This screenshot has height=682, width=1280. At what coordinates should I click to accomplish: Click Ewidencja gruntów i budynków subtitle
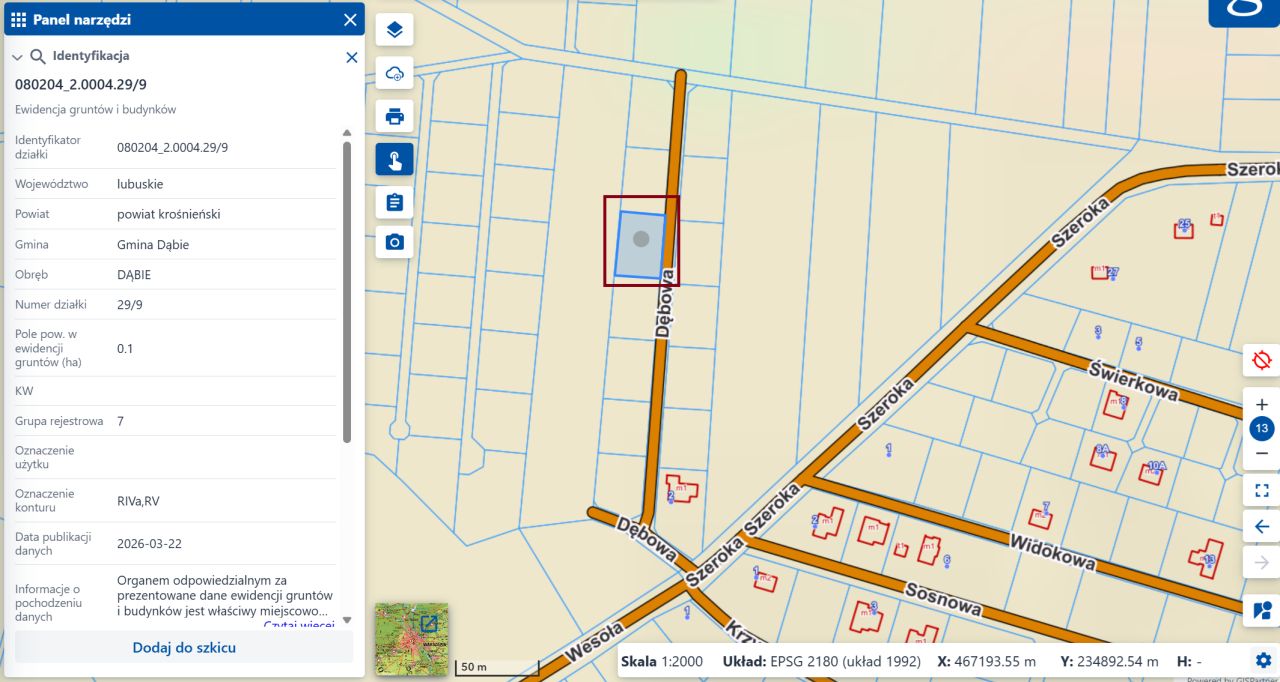click(x=95, y=109)
